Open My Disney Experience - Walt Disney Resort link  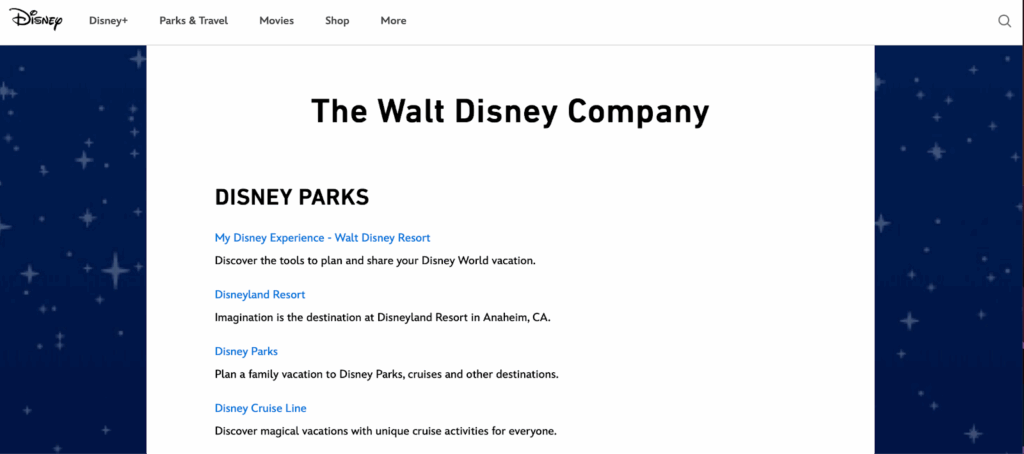tap(322, 238)
